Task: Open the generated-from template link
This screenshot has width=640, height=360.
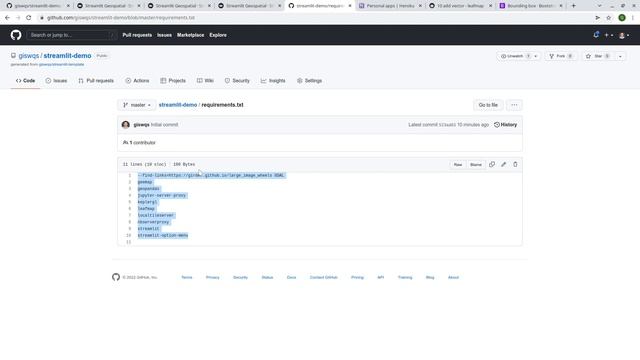Action: pyautogui.click(x=61, y=64)
